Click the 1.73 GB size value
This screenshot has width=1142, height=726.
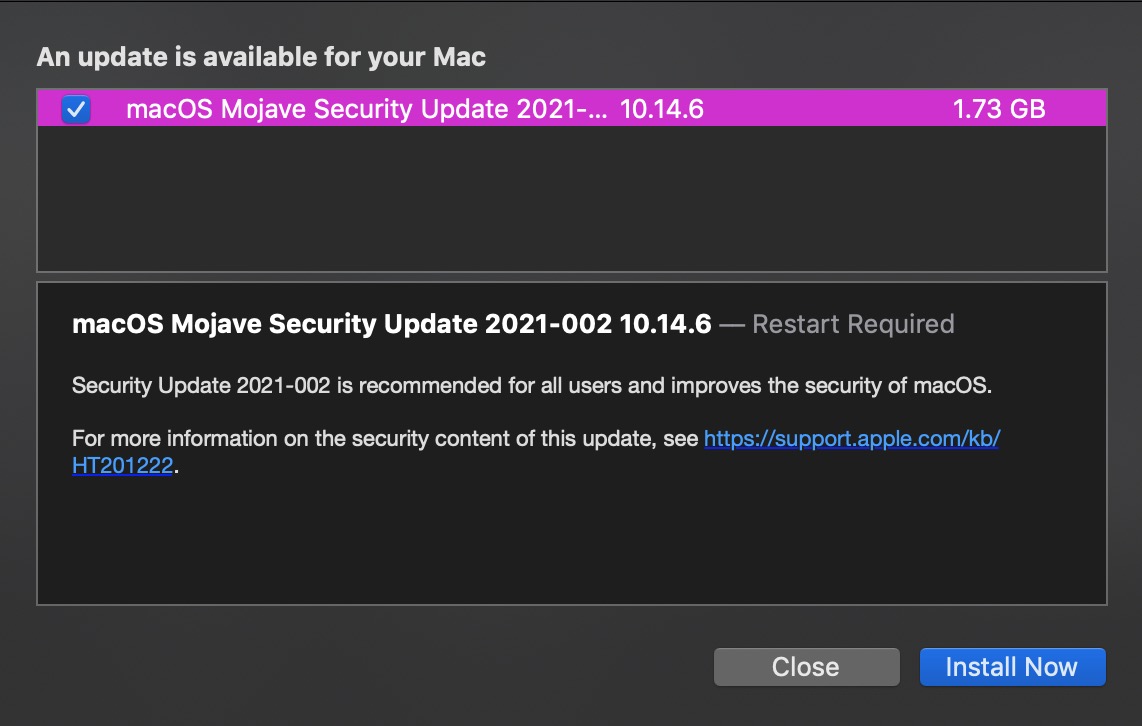999,109
